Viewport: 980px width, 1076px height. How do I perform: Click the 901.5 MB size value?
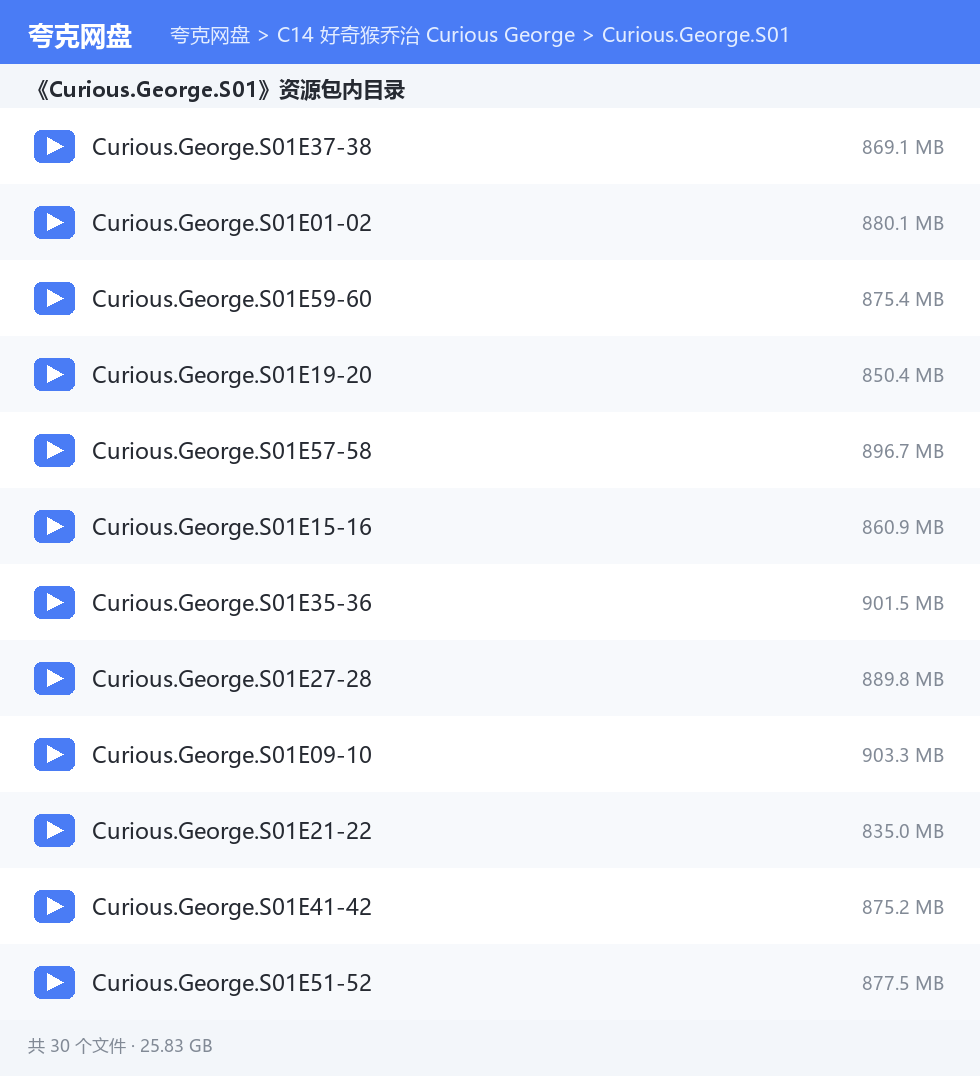tap(902, 603)
